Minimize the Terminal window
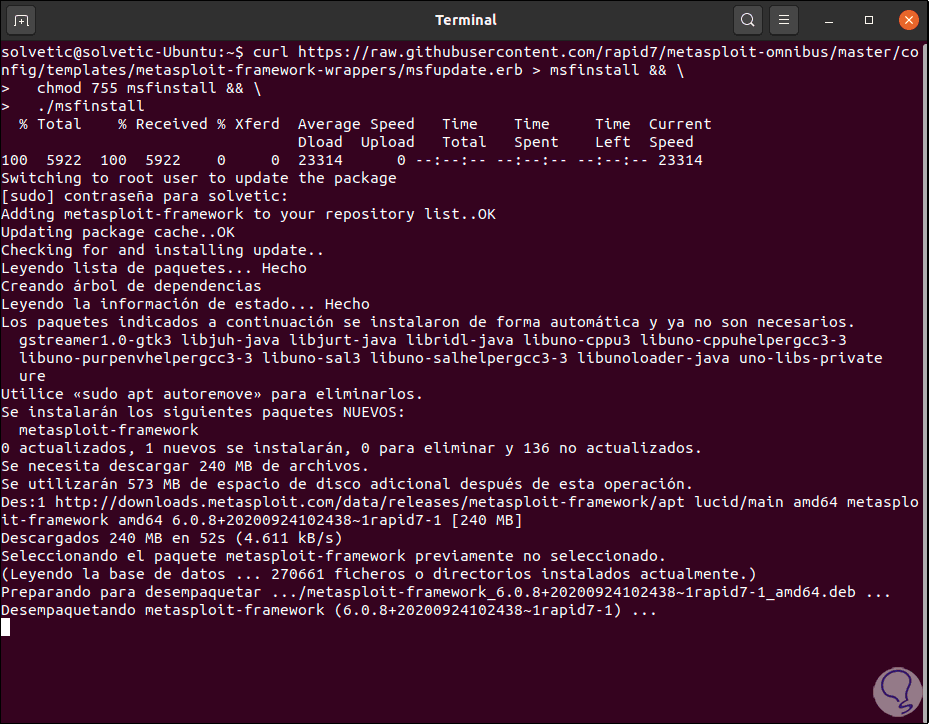Image resolution: width=929 pixels, height=724 pixels. pyautogui.click(x=829, y=20)
